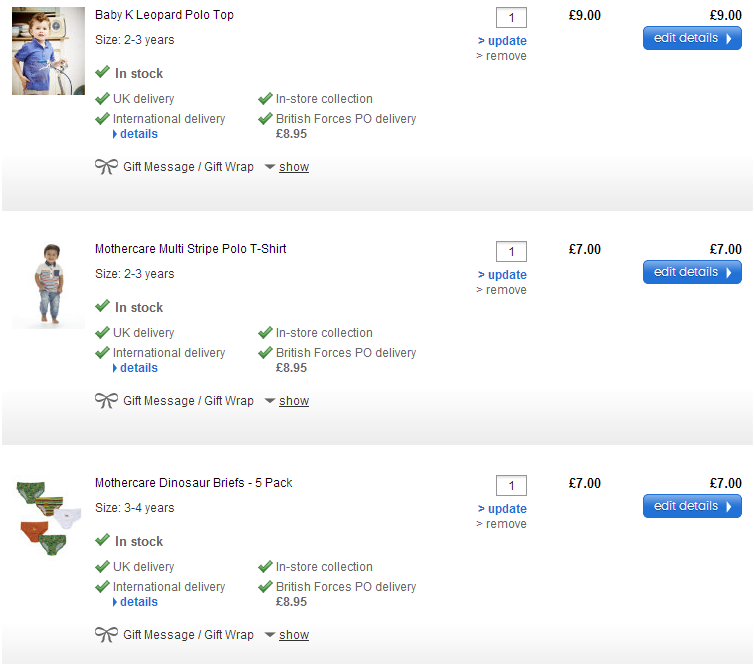Open Baby K Leopard Polo Top product thumbnail
The height and width of the screenshot is (664, 754).
(48, 51)
